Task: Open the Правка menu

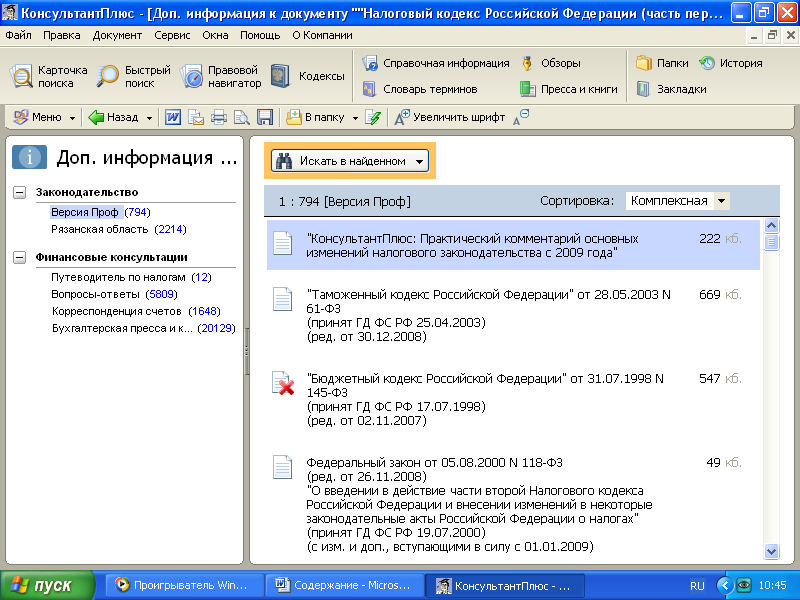Action: (x=61, y=35)
